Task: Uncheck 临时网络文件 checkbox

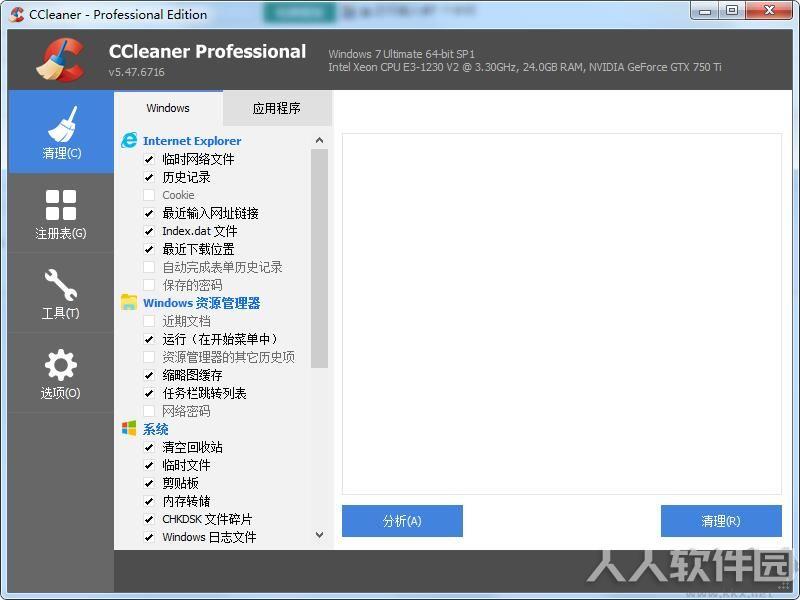Action: 149,159
